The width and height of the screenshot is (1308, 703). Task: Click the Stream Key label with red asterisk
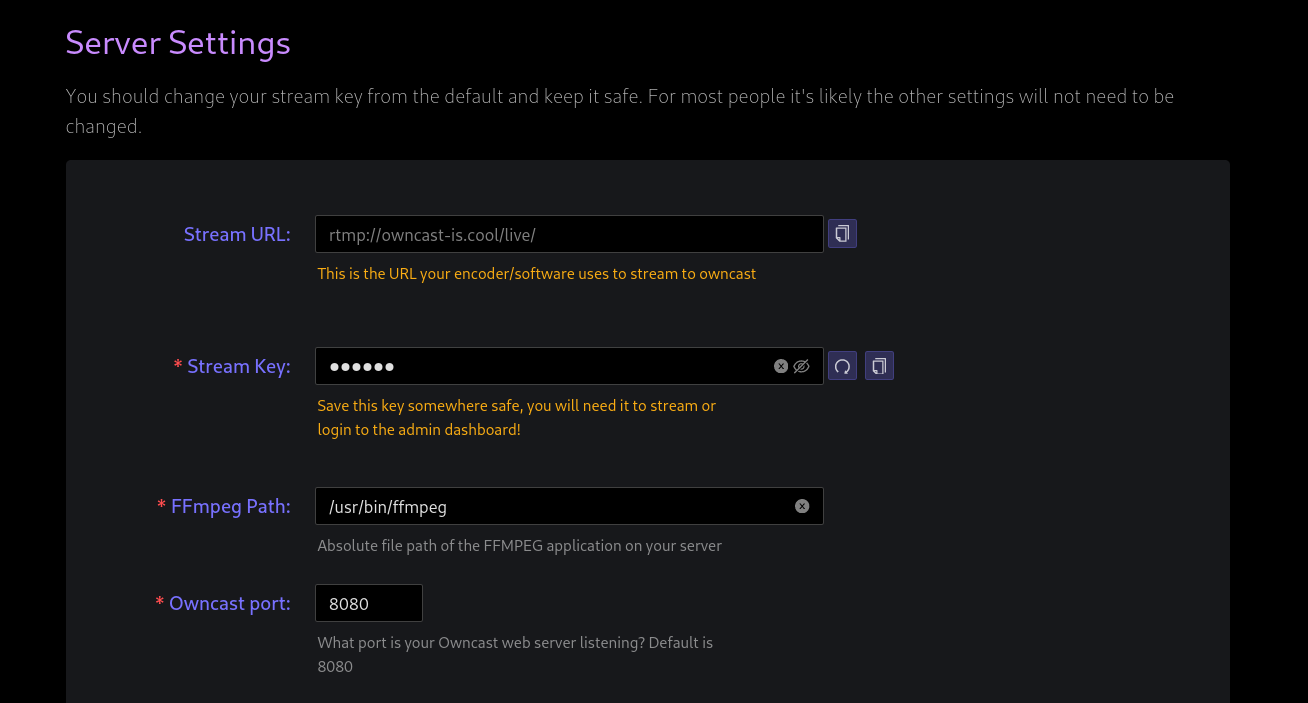(x=232, y=365)
